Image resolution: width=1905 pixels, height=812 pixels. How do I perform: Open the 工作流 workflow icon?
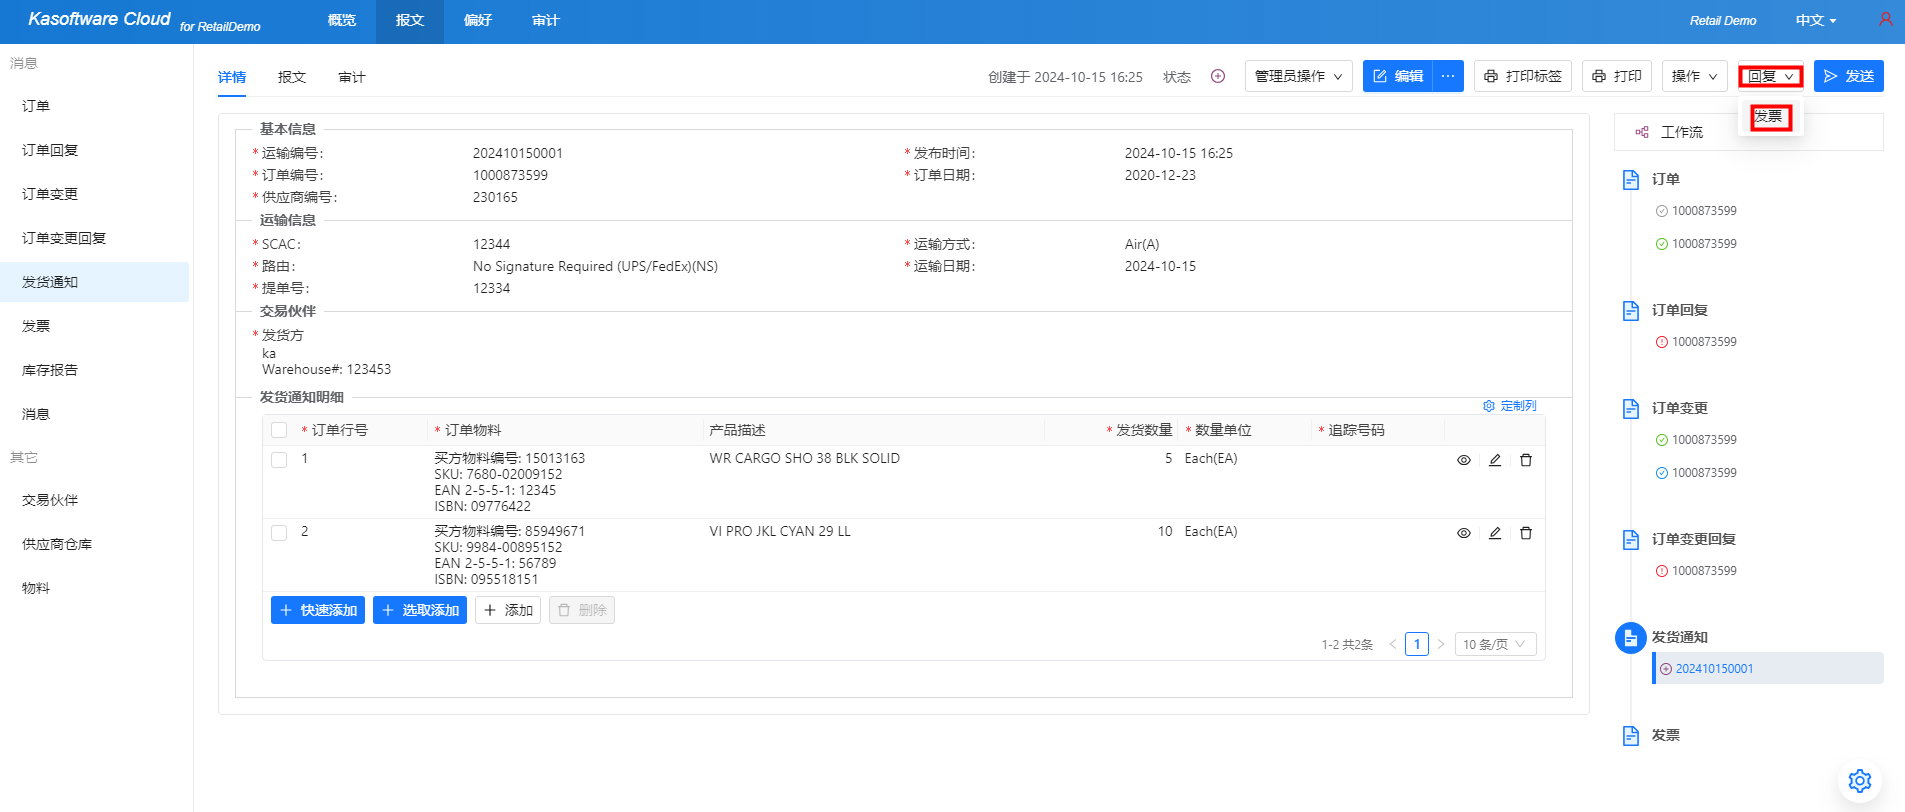click(x=1642, y=132)
